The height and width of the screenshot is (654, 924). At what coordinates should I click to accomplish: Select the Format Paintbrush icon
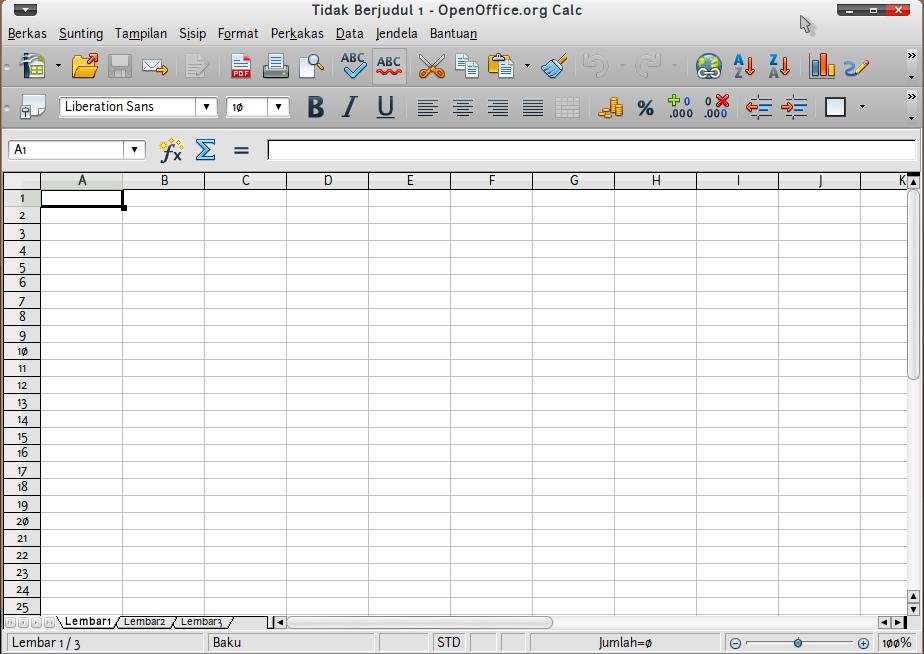coord(554,65)
